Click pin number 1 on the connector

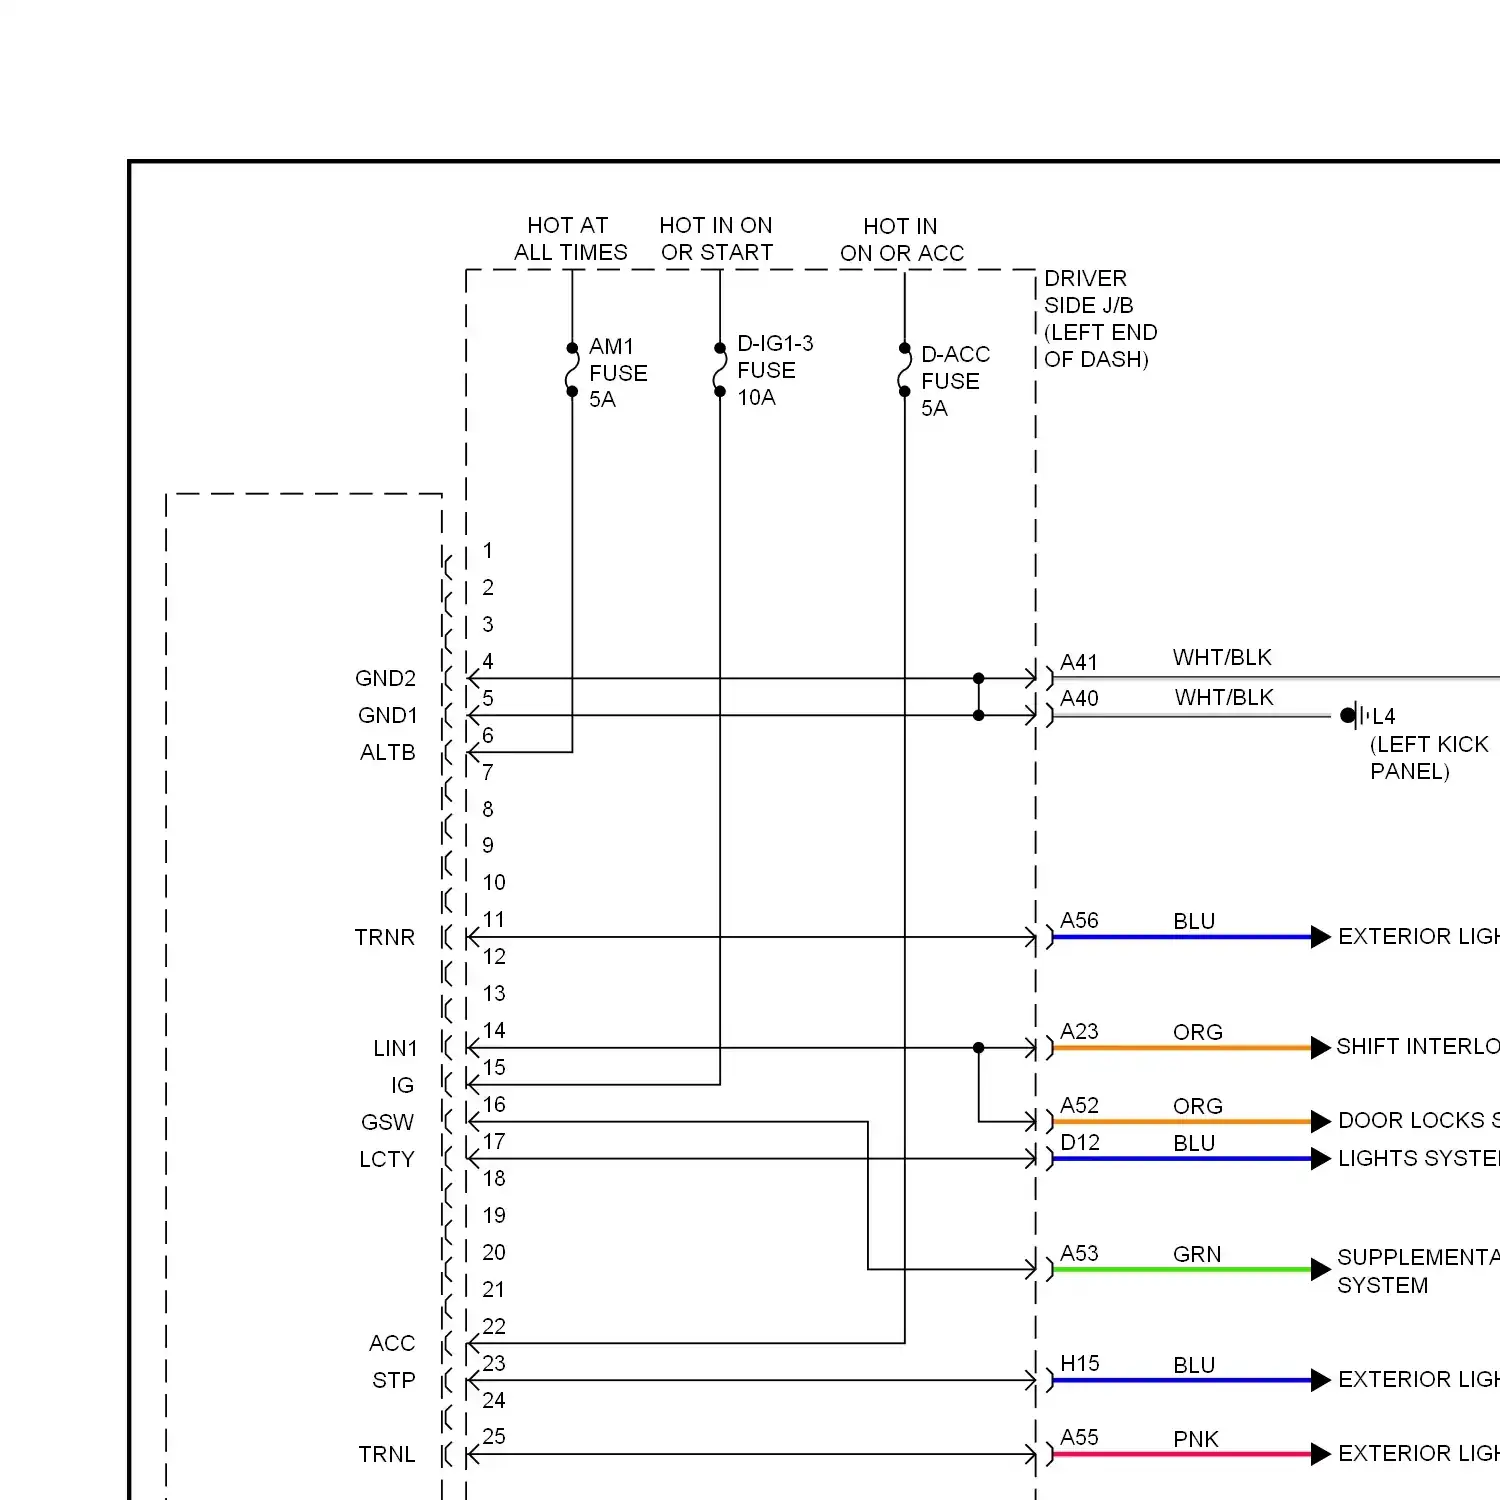pyautogui.click(x=488, y=550)
